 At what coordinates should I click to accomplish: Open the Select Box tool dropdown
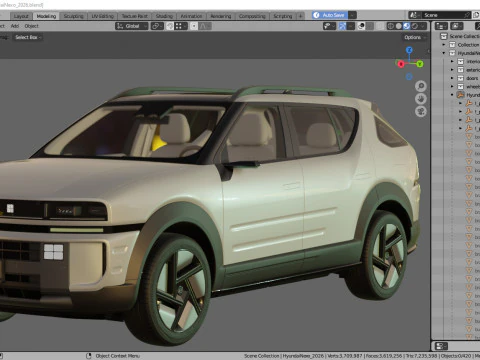click(x=28, y=37)
